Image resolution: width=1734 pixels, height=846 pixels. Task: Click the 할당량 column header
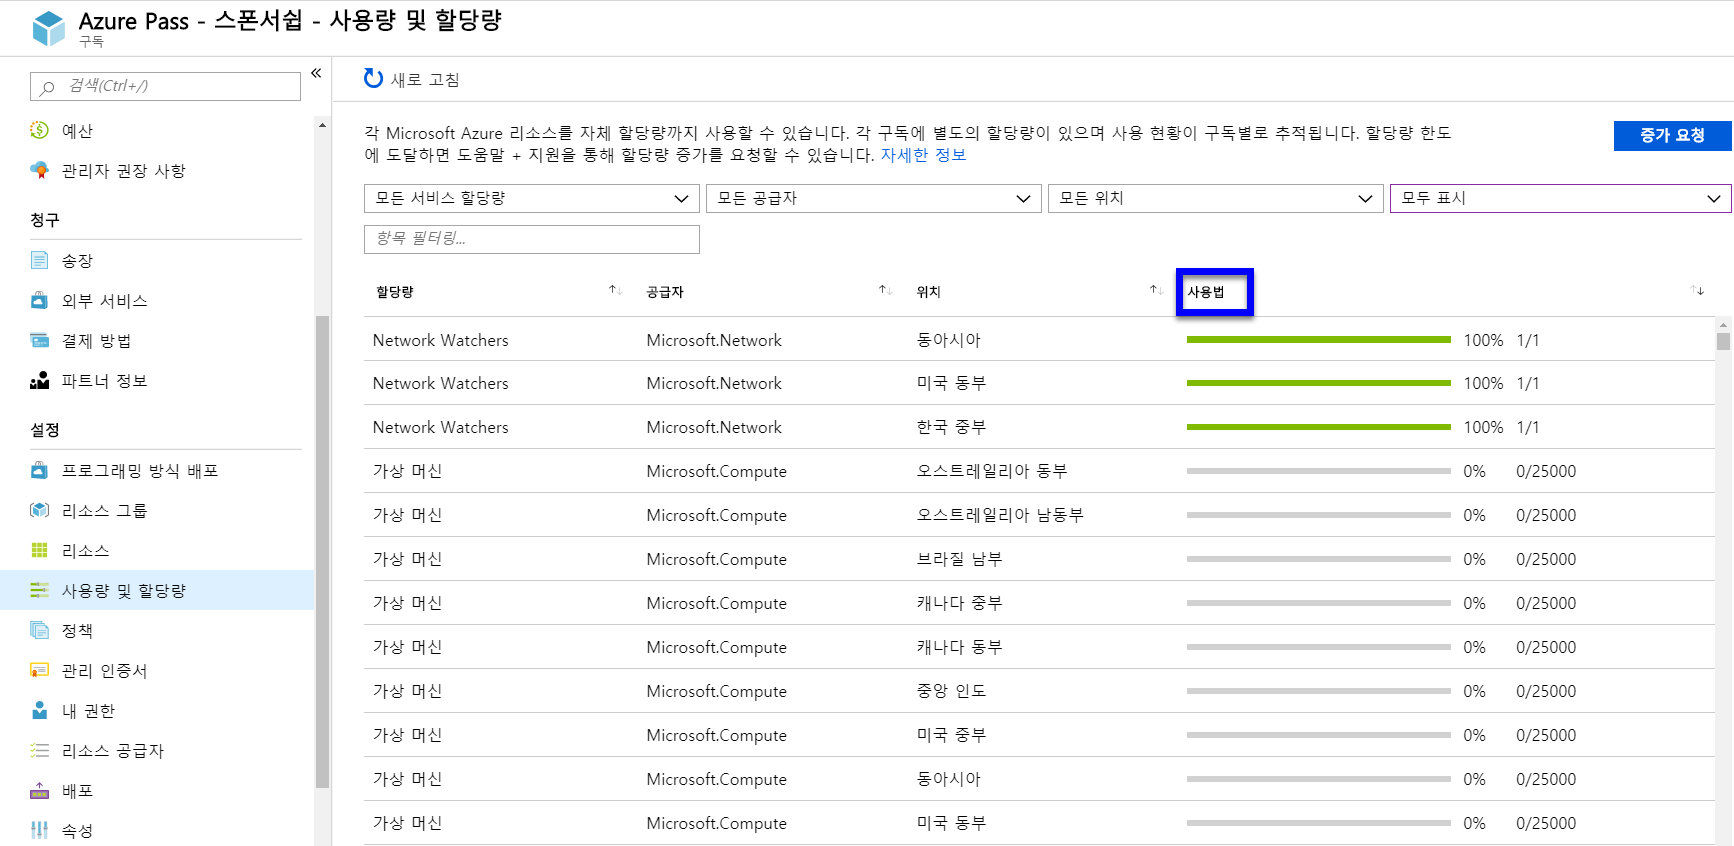coord(394,291)
